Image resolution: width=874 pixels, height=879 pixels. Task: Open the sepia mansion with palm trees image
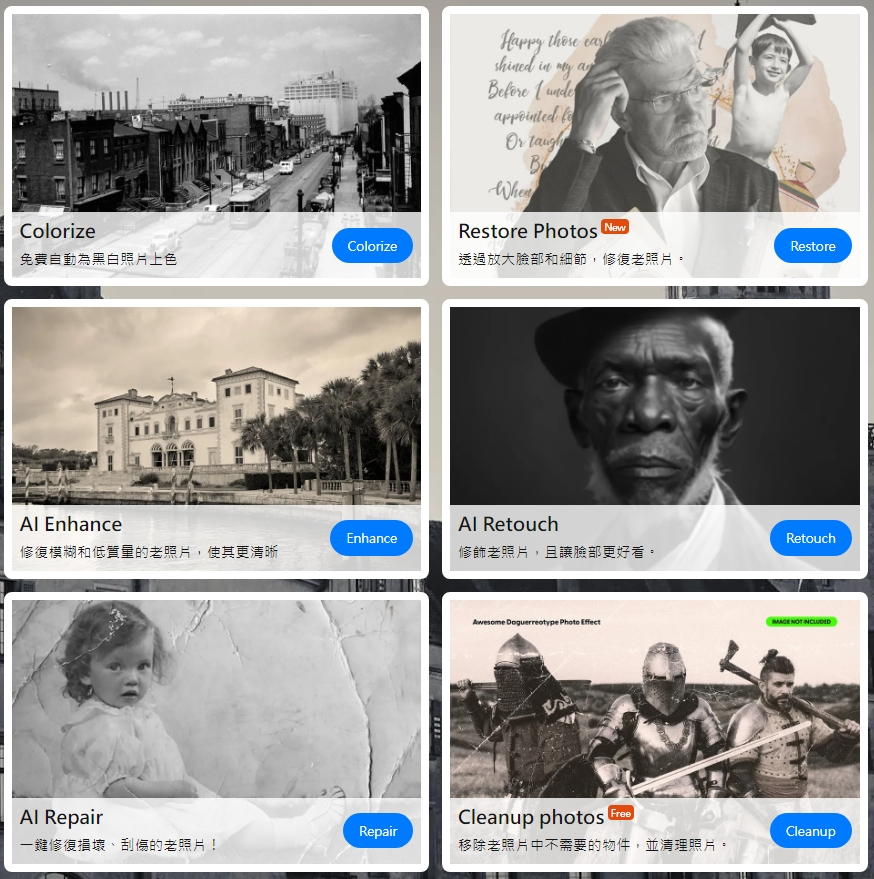pyautogui.click(x=216, y=406)
